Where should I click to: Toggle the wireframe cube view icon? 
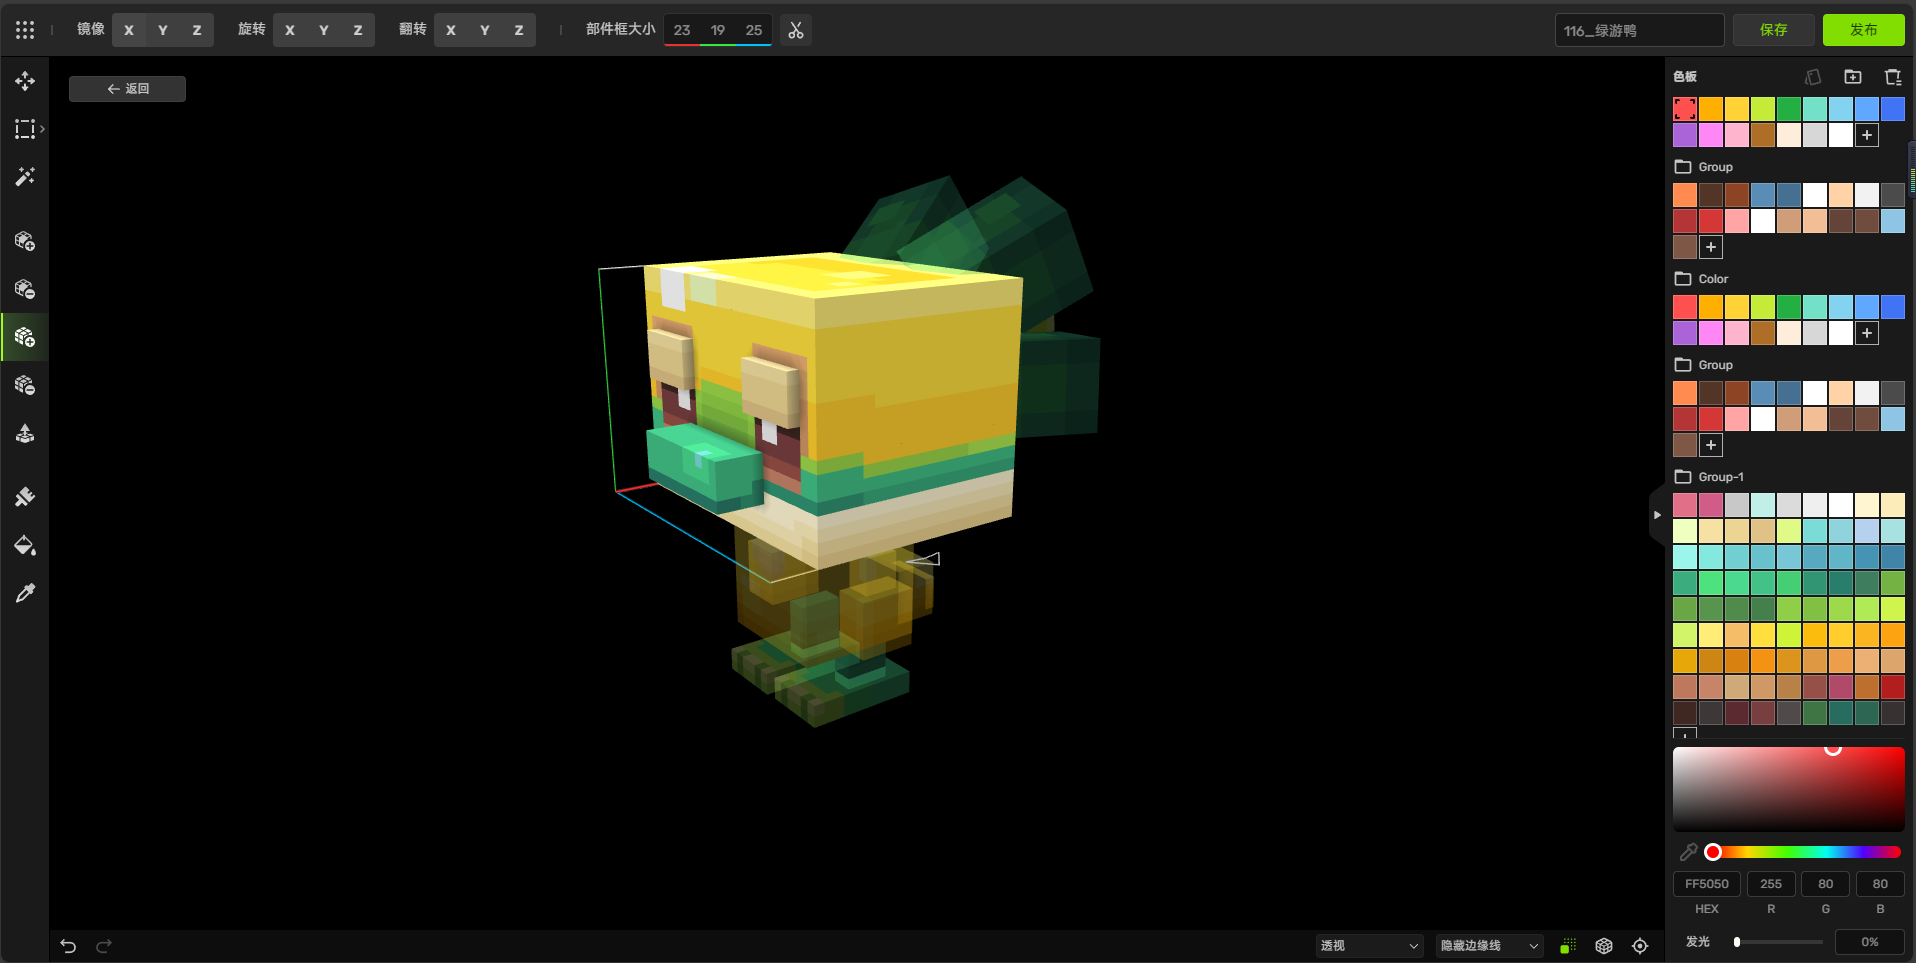pos(1604,946)
